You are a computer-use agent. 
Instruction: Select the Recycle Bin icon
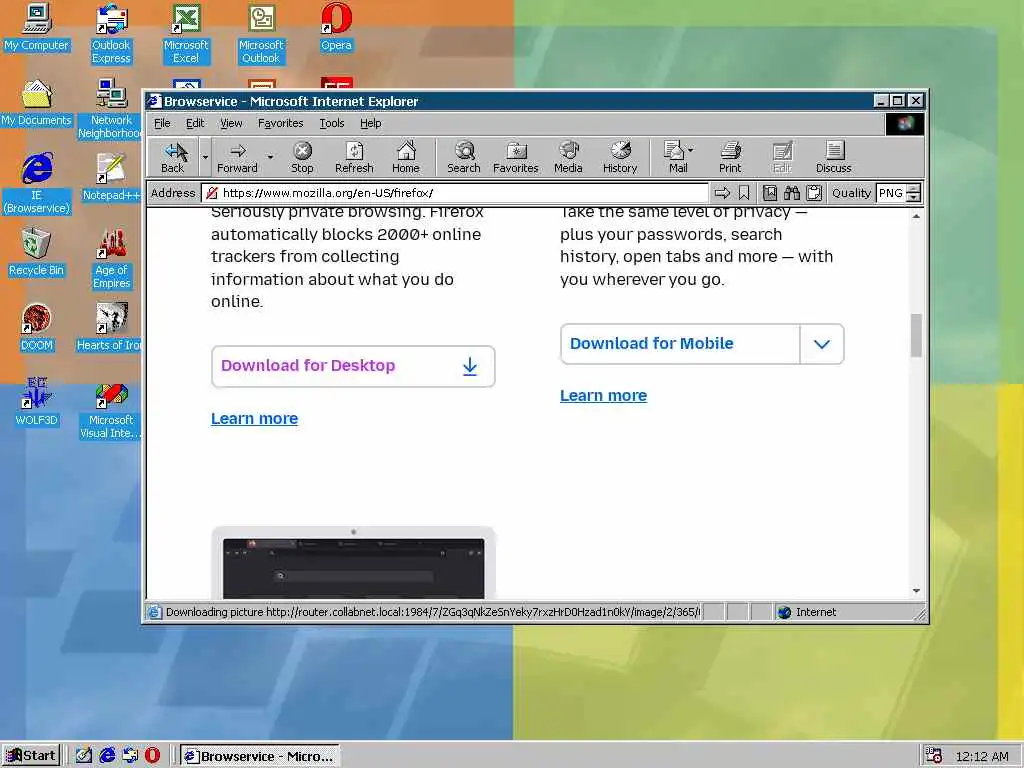tap(37, 253)
